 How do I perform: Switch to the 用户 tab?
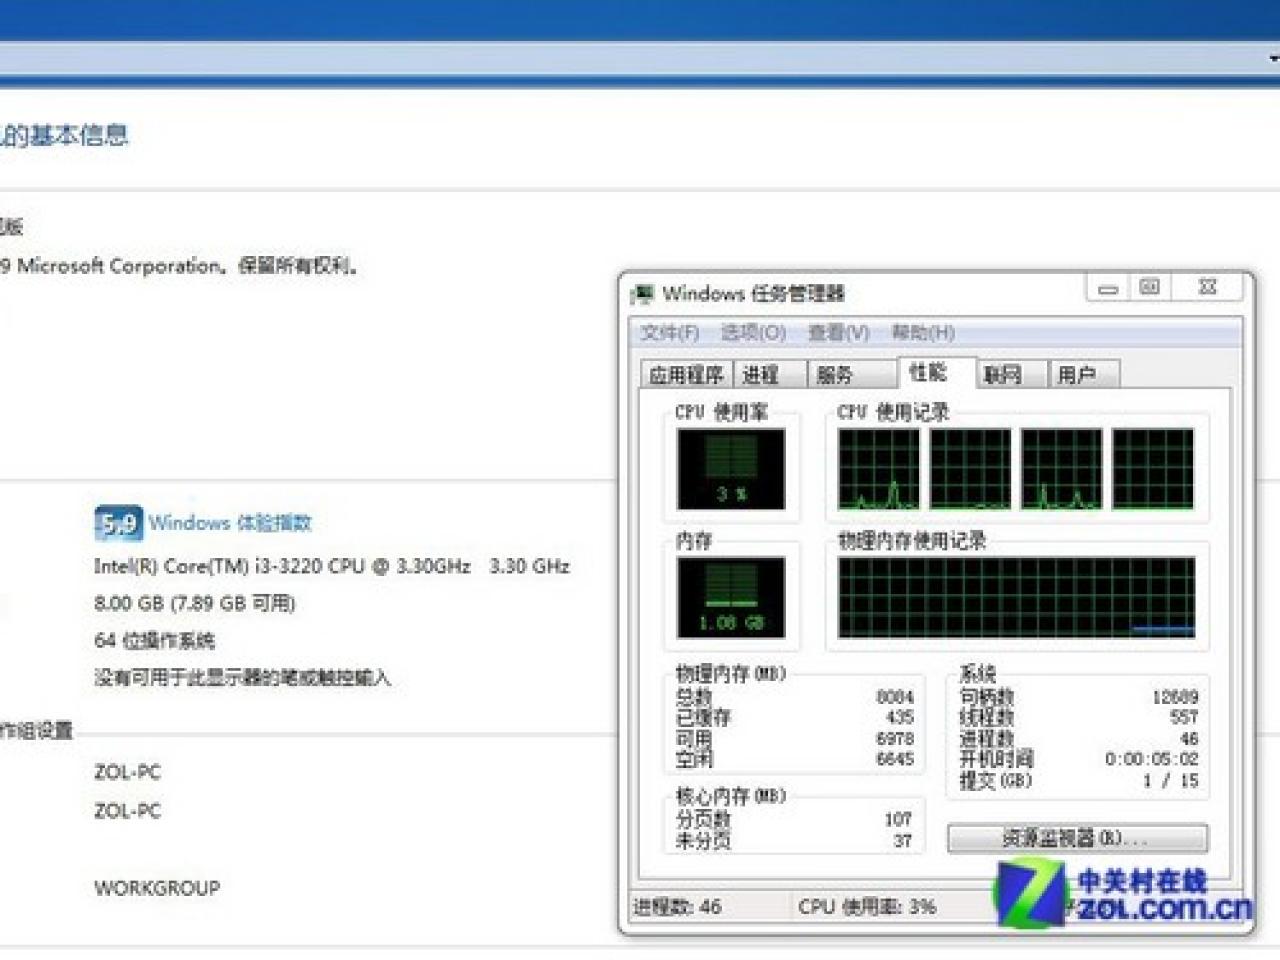coord(1084,375)
